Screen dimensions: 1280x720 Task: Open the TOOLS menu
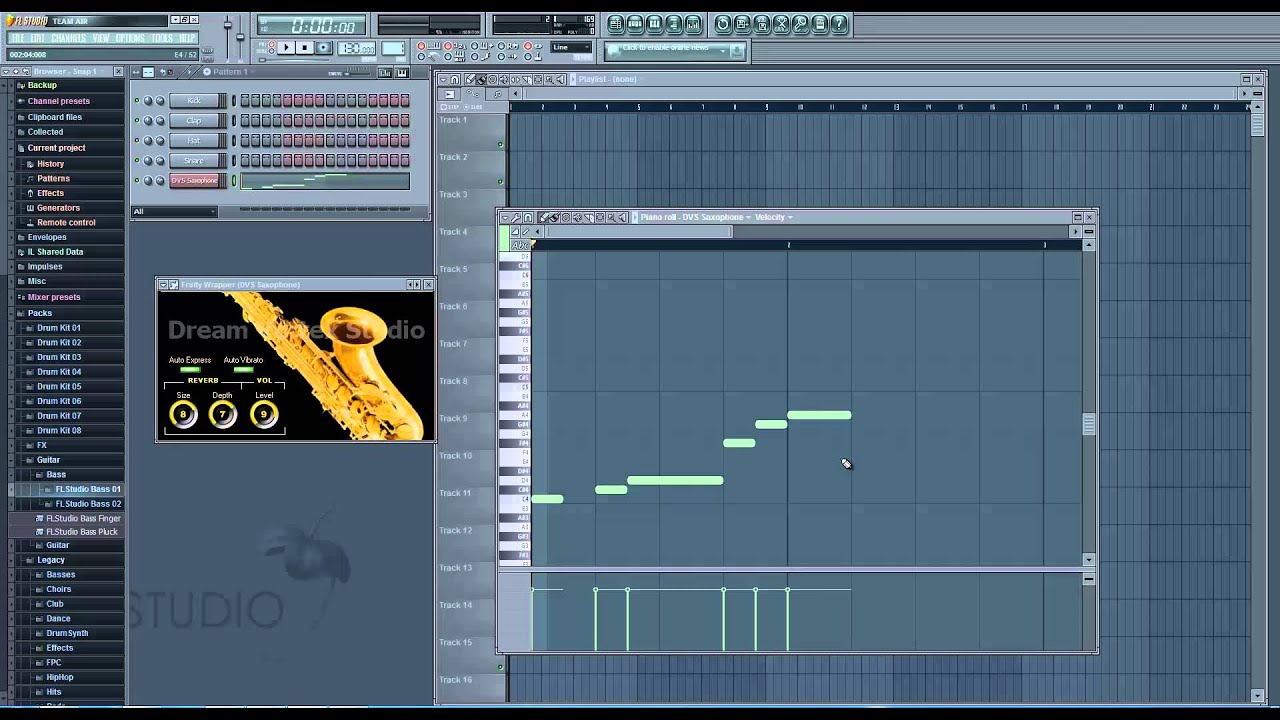[x=162, y=38]
